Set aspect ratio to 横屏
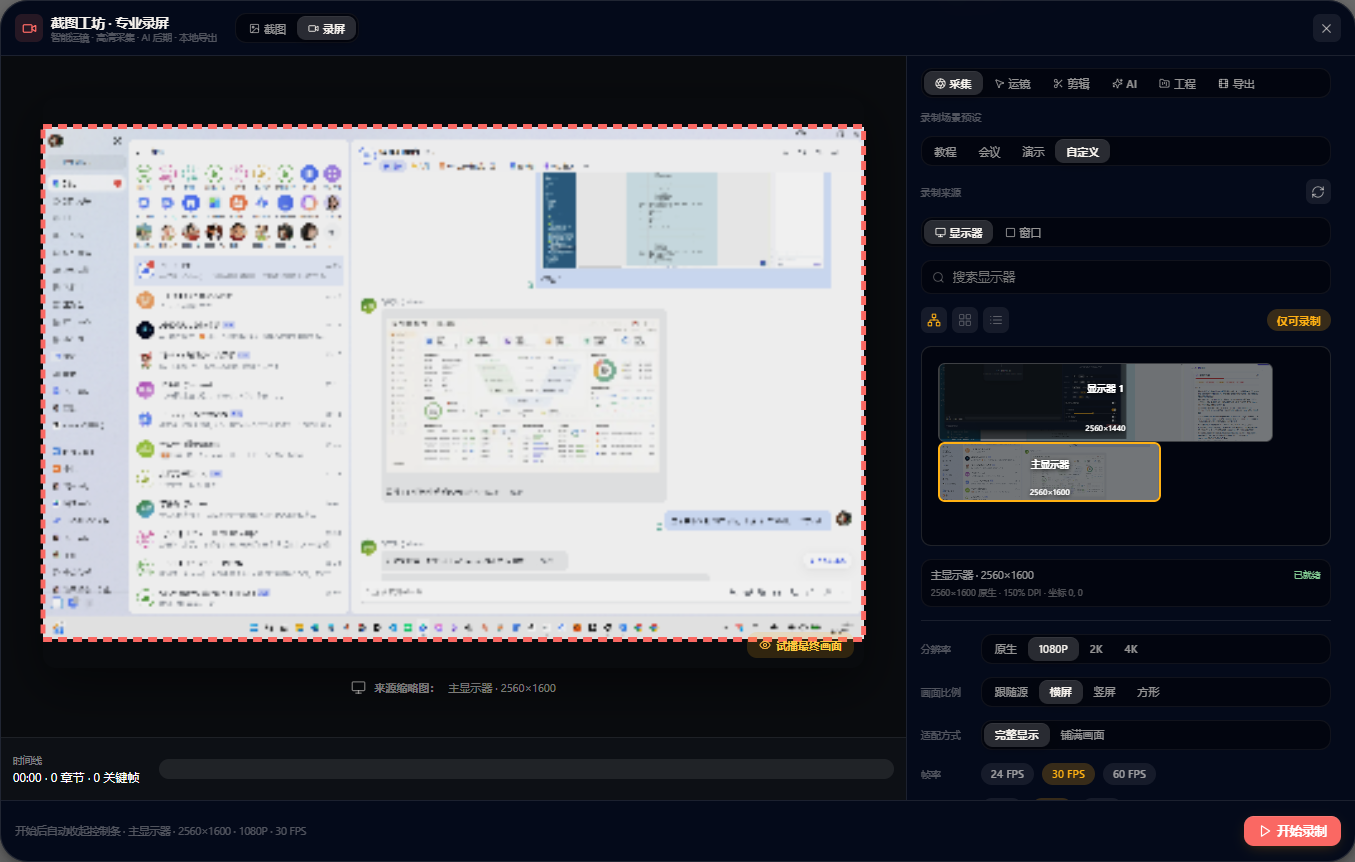 tap(1060, 692)
